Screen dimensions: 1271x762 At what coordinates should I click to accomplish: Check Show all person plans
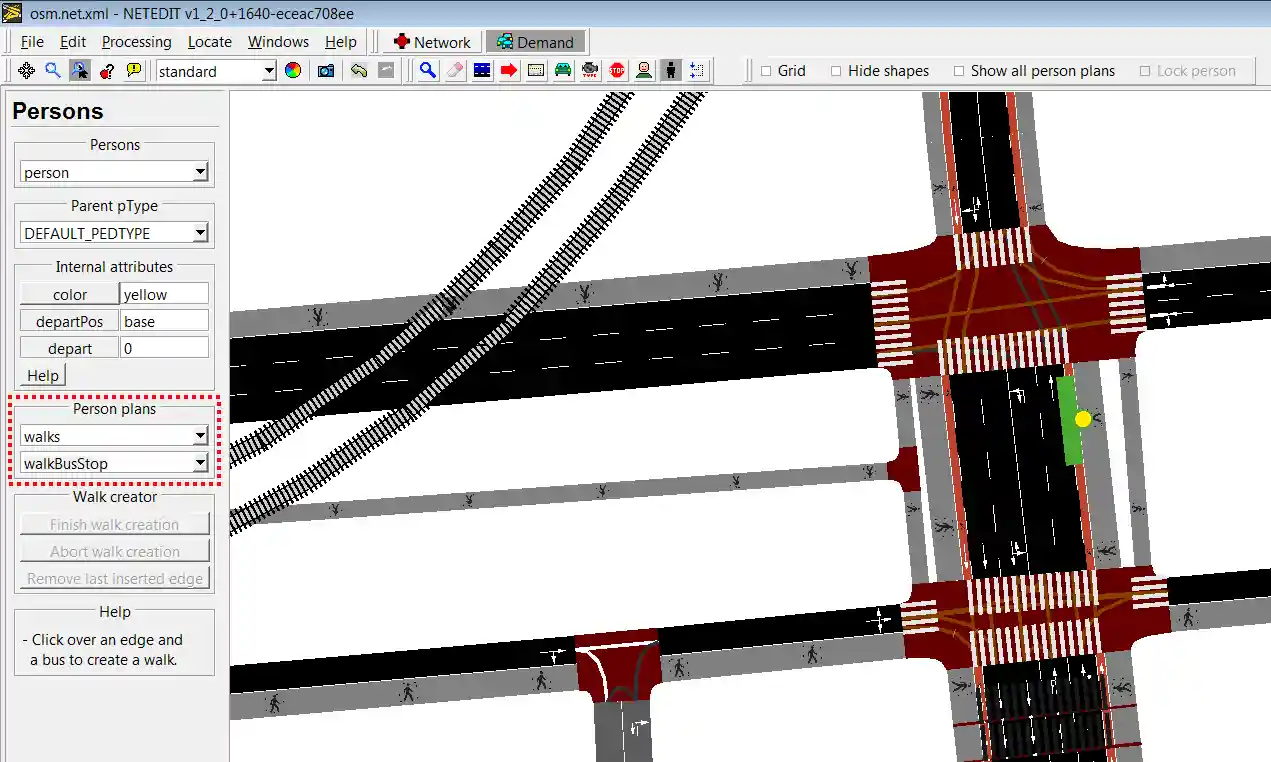tap(959, 71)
